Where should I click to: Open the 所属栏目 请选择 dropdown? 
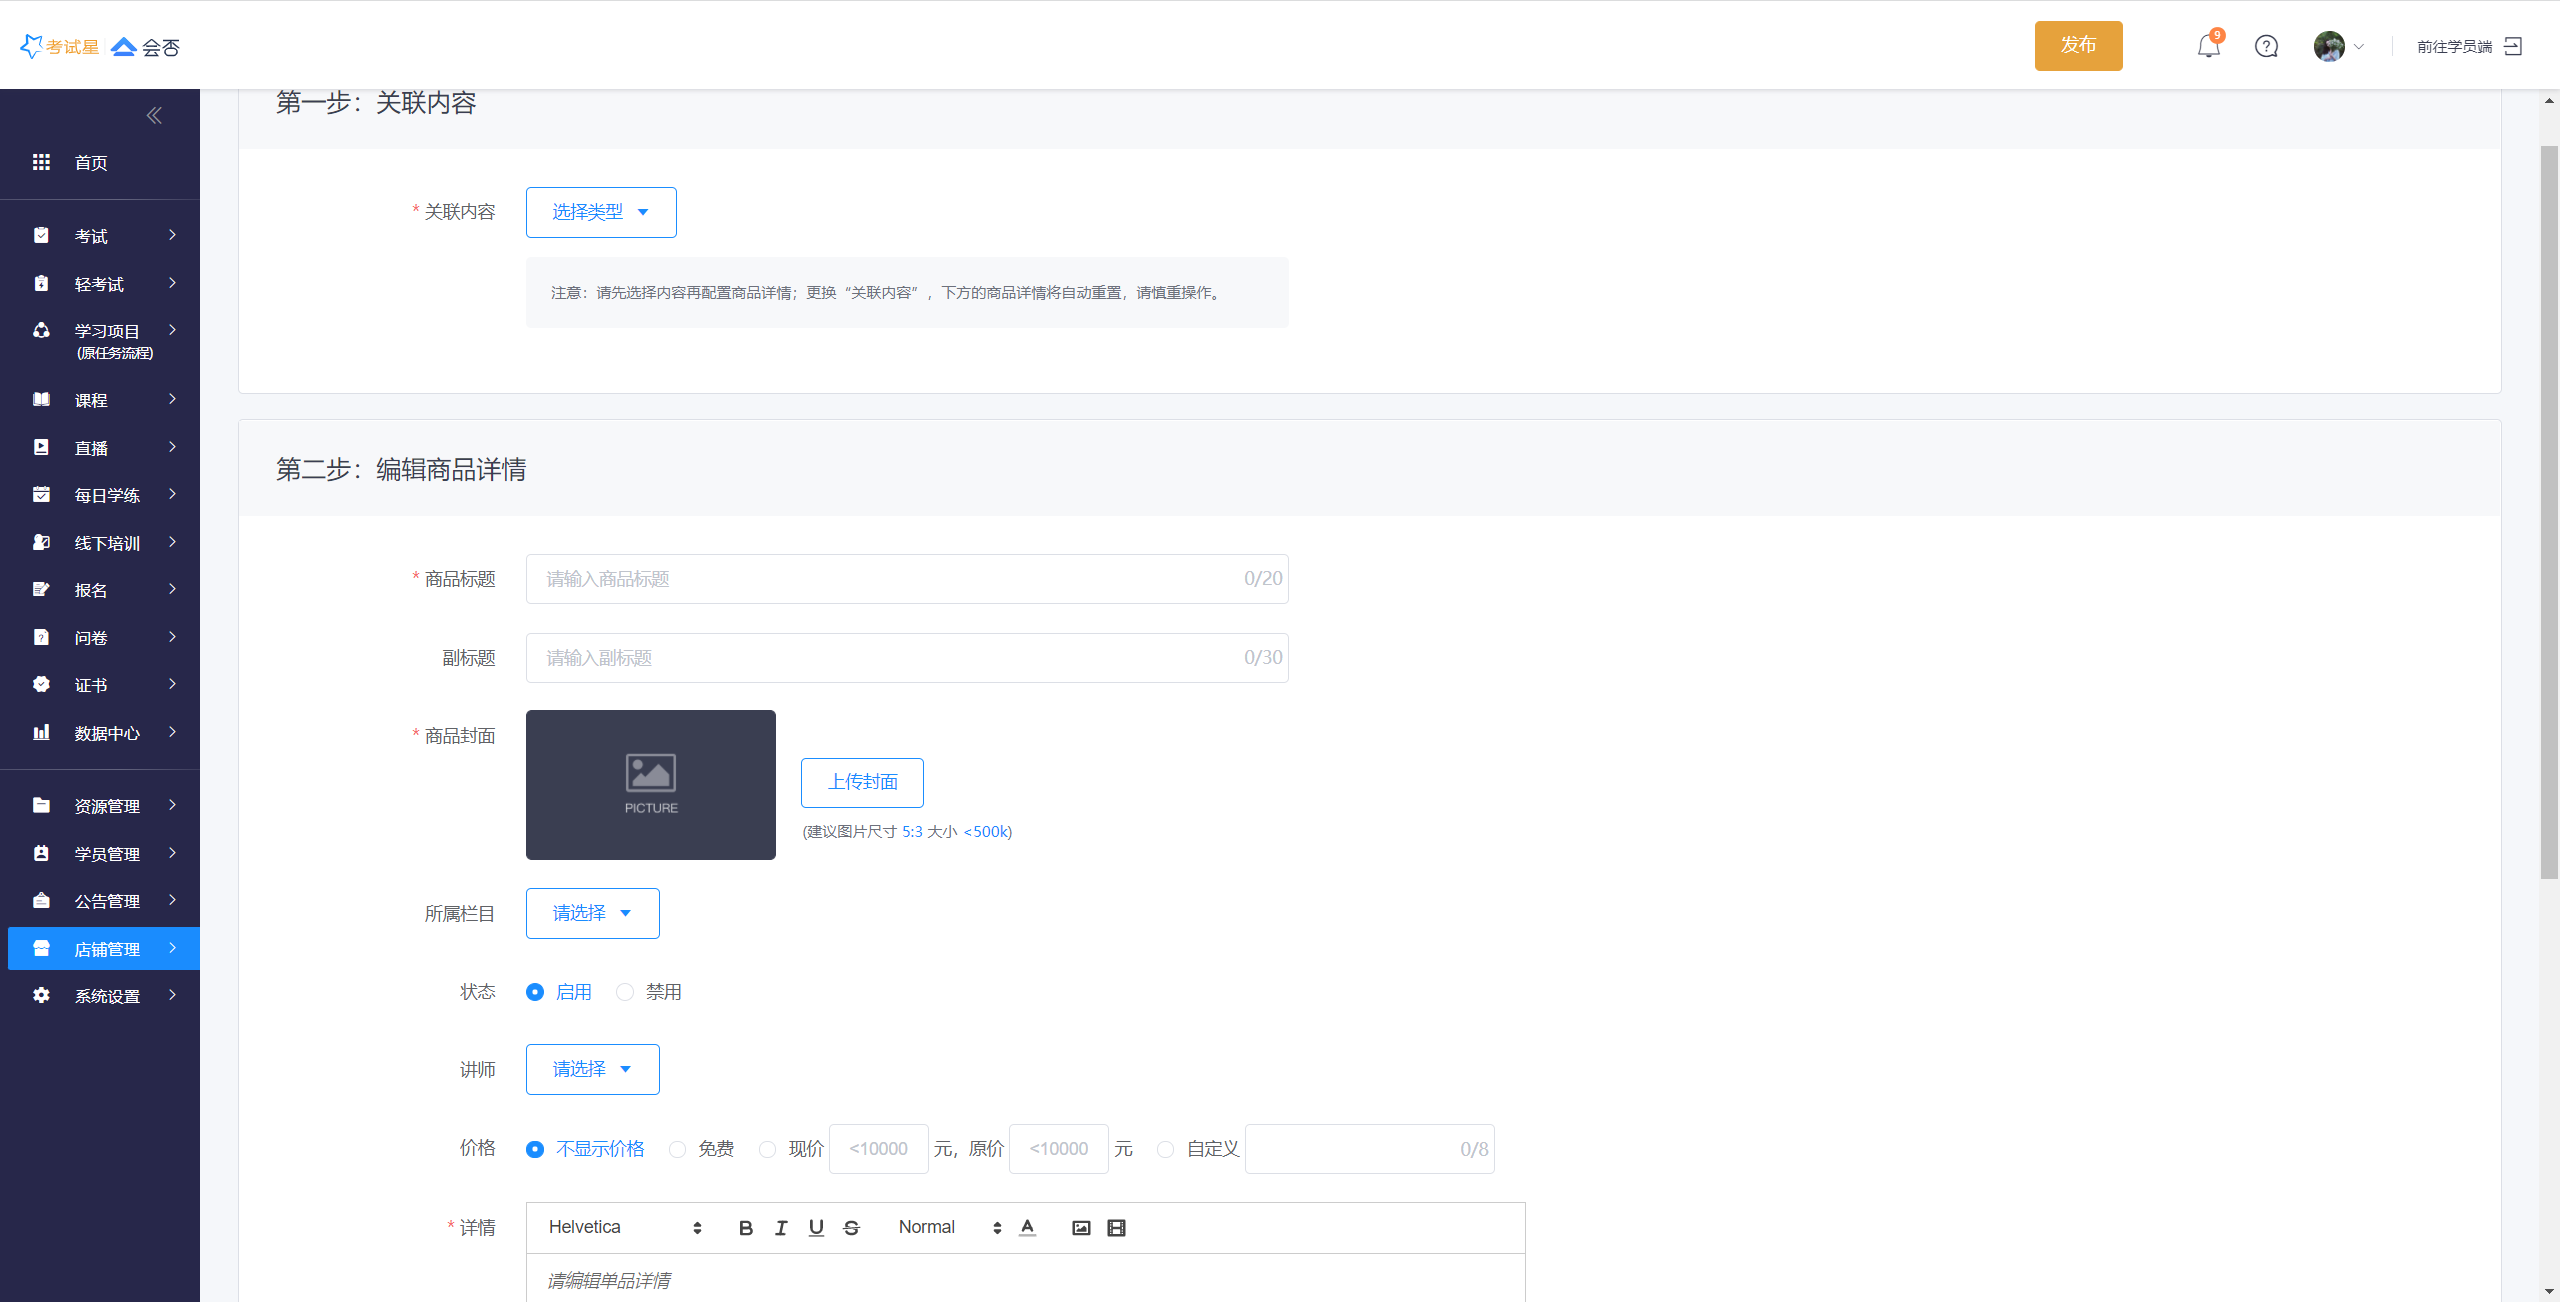click(592, 913)
